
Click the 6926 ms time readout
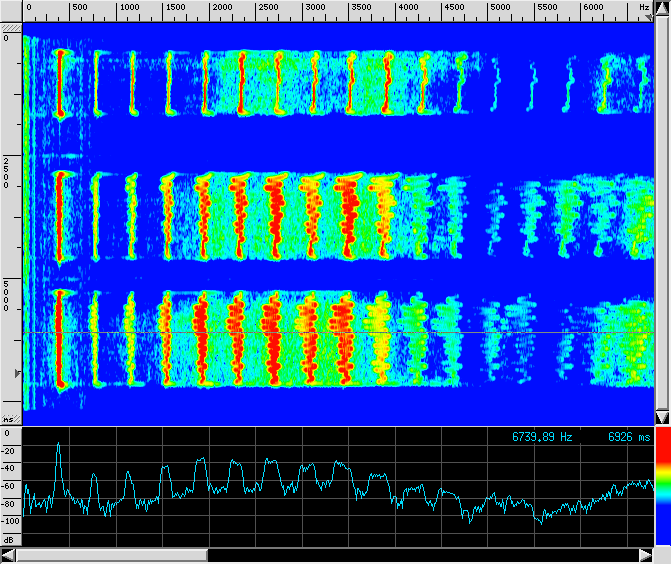click(629, 437)
